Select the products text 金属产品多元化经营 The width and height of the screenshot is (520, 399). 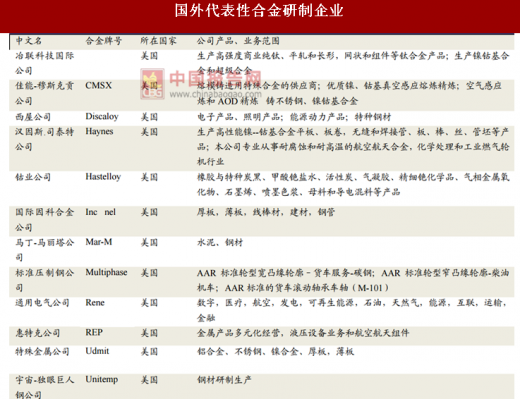[x=238, y=333]
